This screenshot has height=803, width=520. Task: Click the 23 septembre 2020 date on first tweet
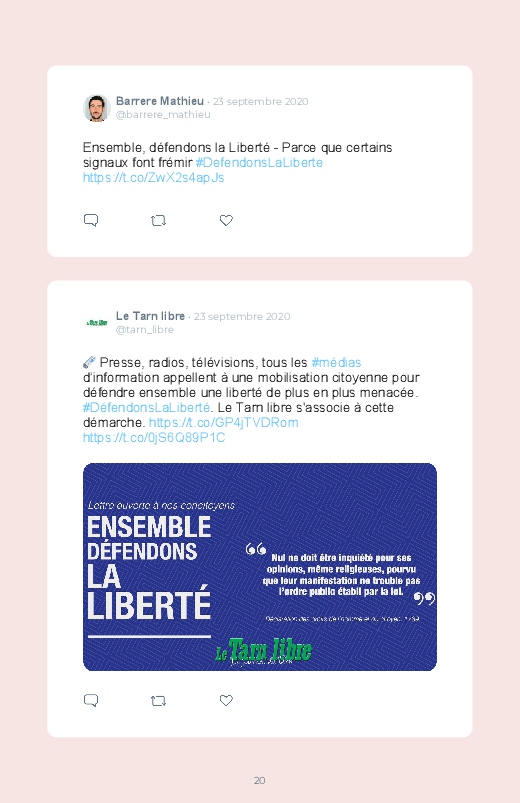(261, 101)
